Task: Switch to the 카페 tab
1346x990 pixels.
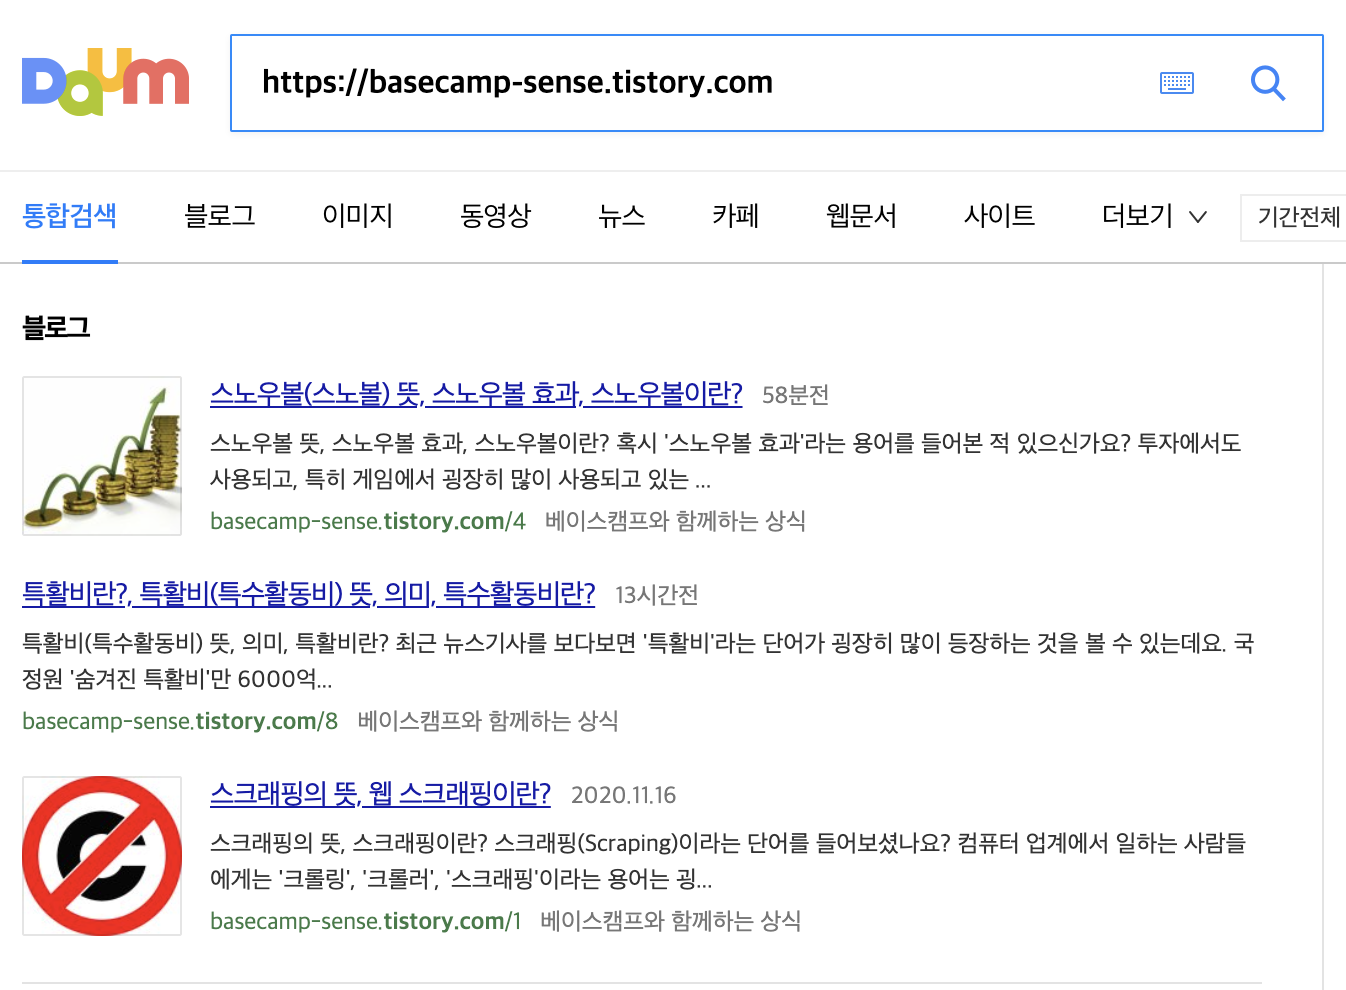Action: coord(736,215)
